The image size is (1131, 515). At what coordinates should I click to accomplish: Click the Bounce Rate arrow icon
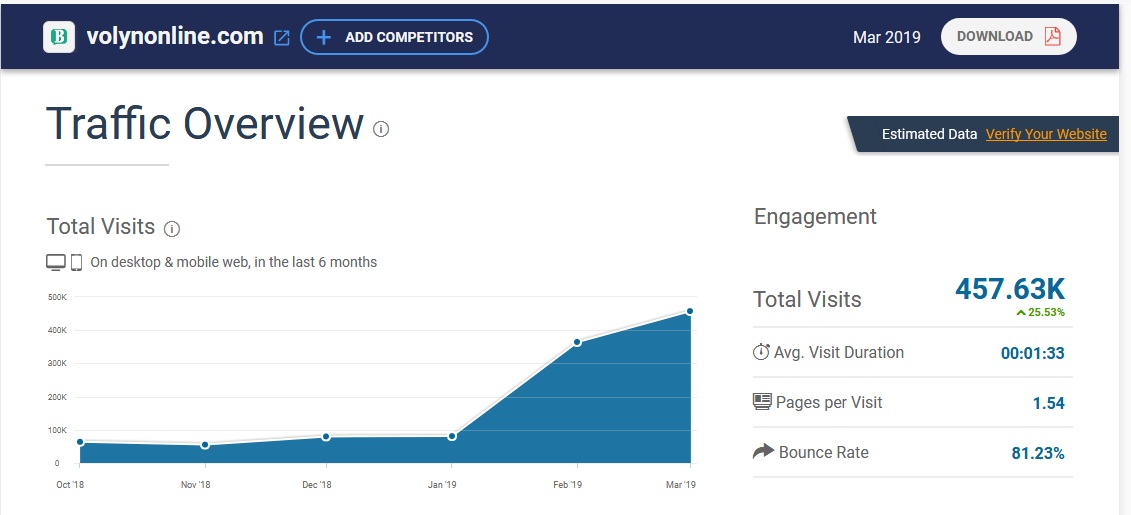click(763, 452)
